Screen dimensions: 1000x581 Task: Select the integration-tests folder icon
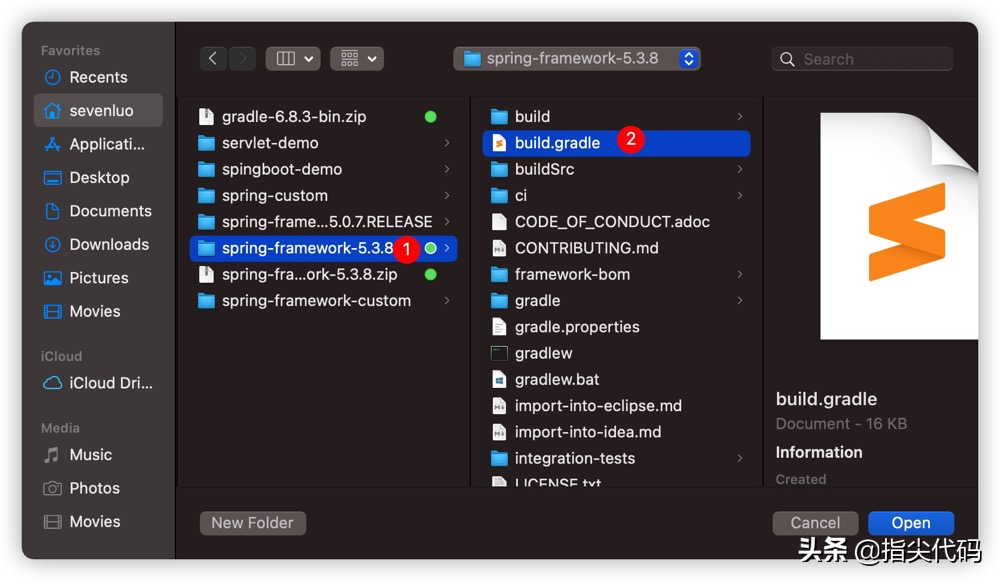pos(499,459)
